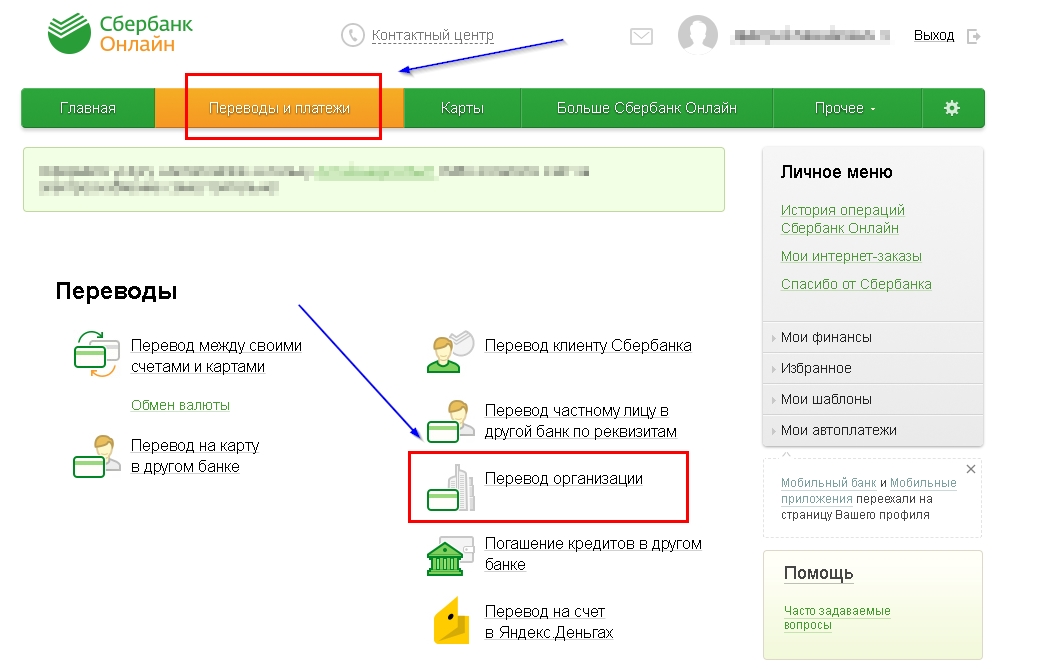Screen dimensions: 1061x669
Task: Click the logout door icon
Action: 974,36
